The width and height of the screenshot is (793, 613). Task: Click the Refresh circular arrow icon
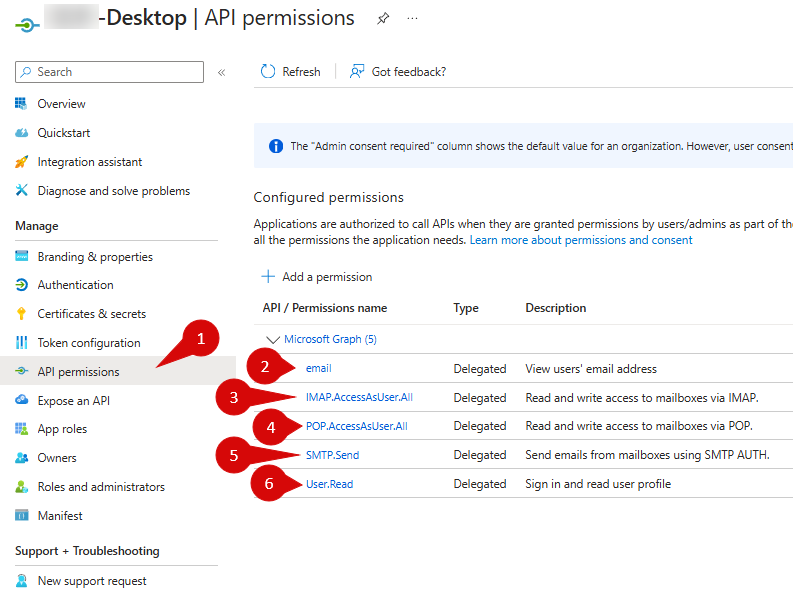click(268, 71)
